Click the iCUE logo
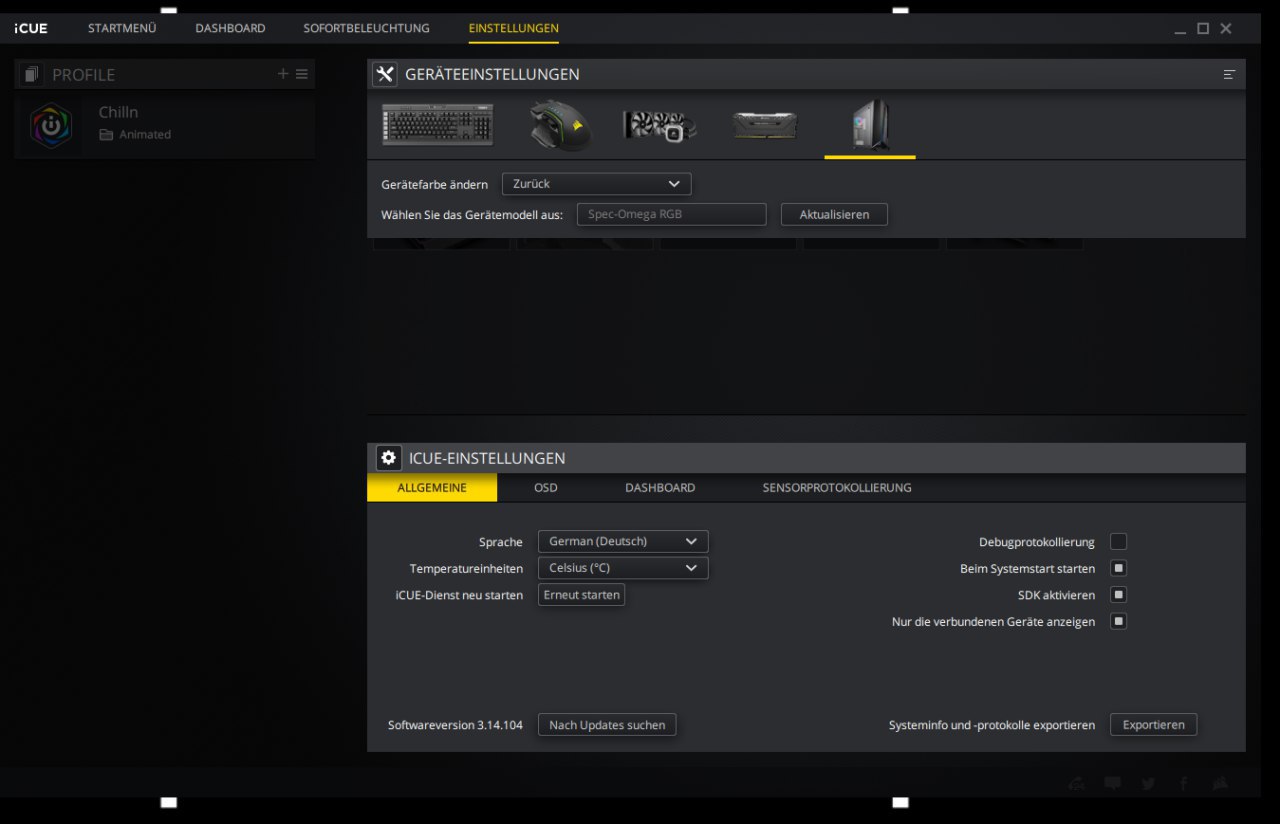Screen dimensions: 1280x824 click(x=31, y=28)
